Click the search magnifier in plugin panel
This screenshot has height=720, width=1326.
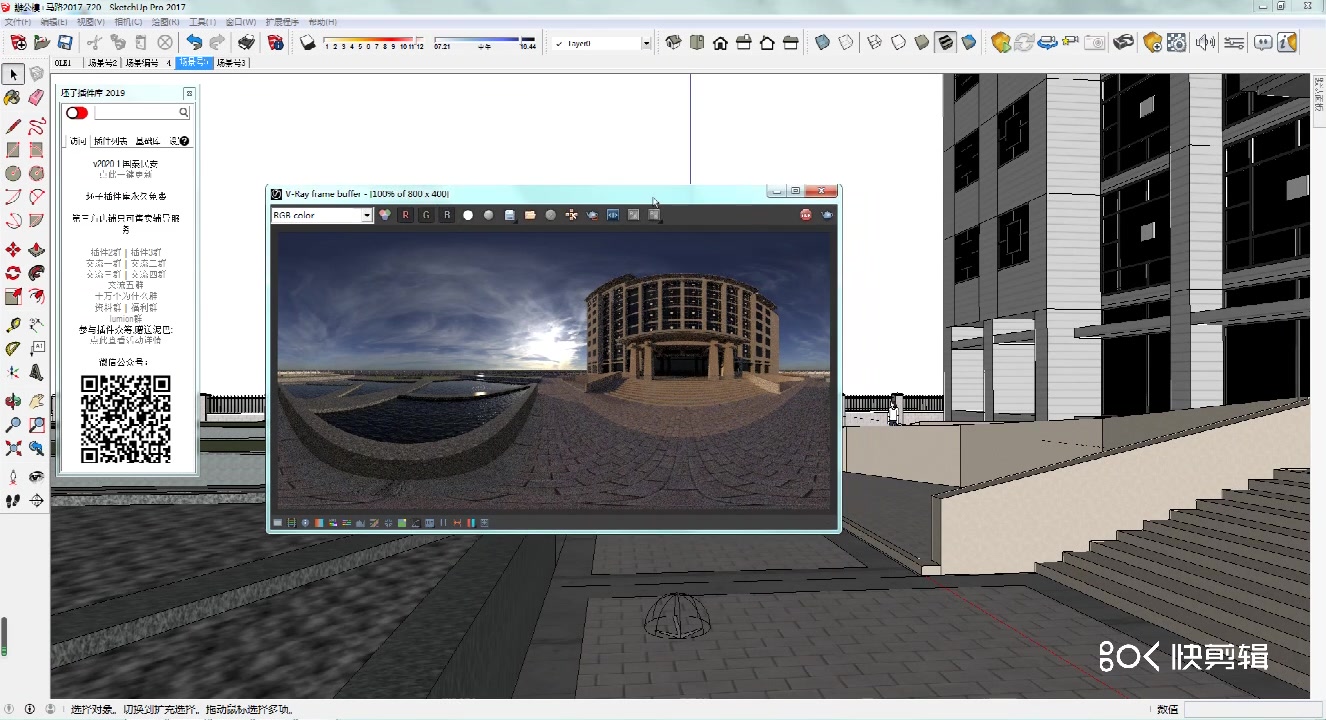[183, 113]
